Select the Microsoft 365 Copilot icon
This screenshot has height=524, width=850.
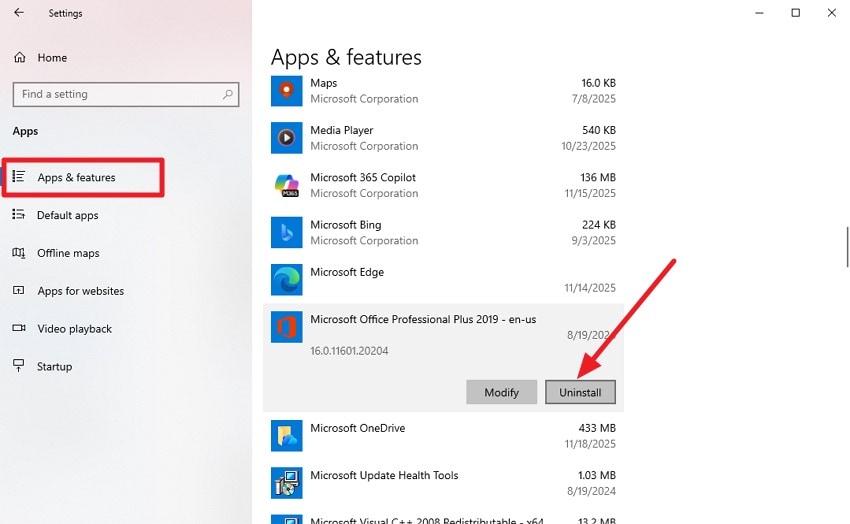pyautogui.click(x=287, y=185)
